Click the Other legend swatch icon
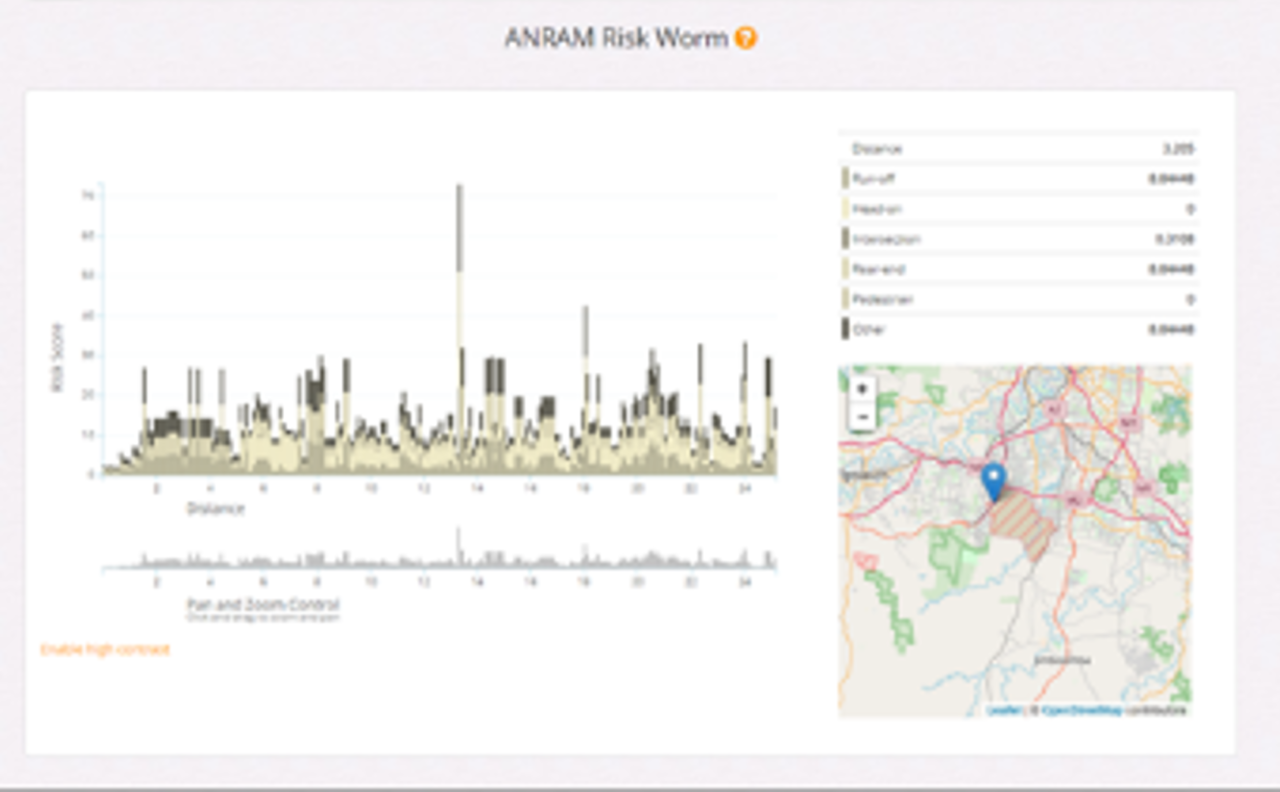 [x=845, y=328]
